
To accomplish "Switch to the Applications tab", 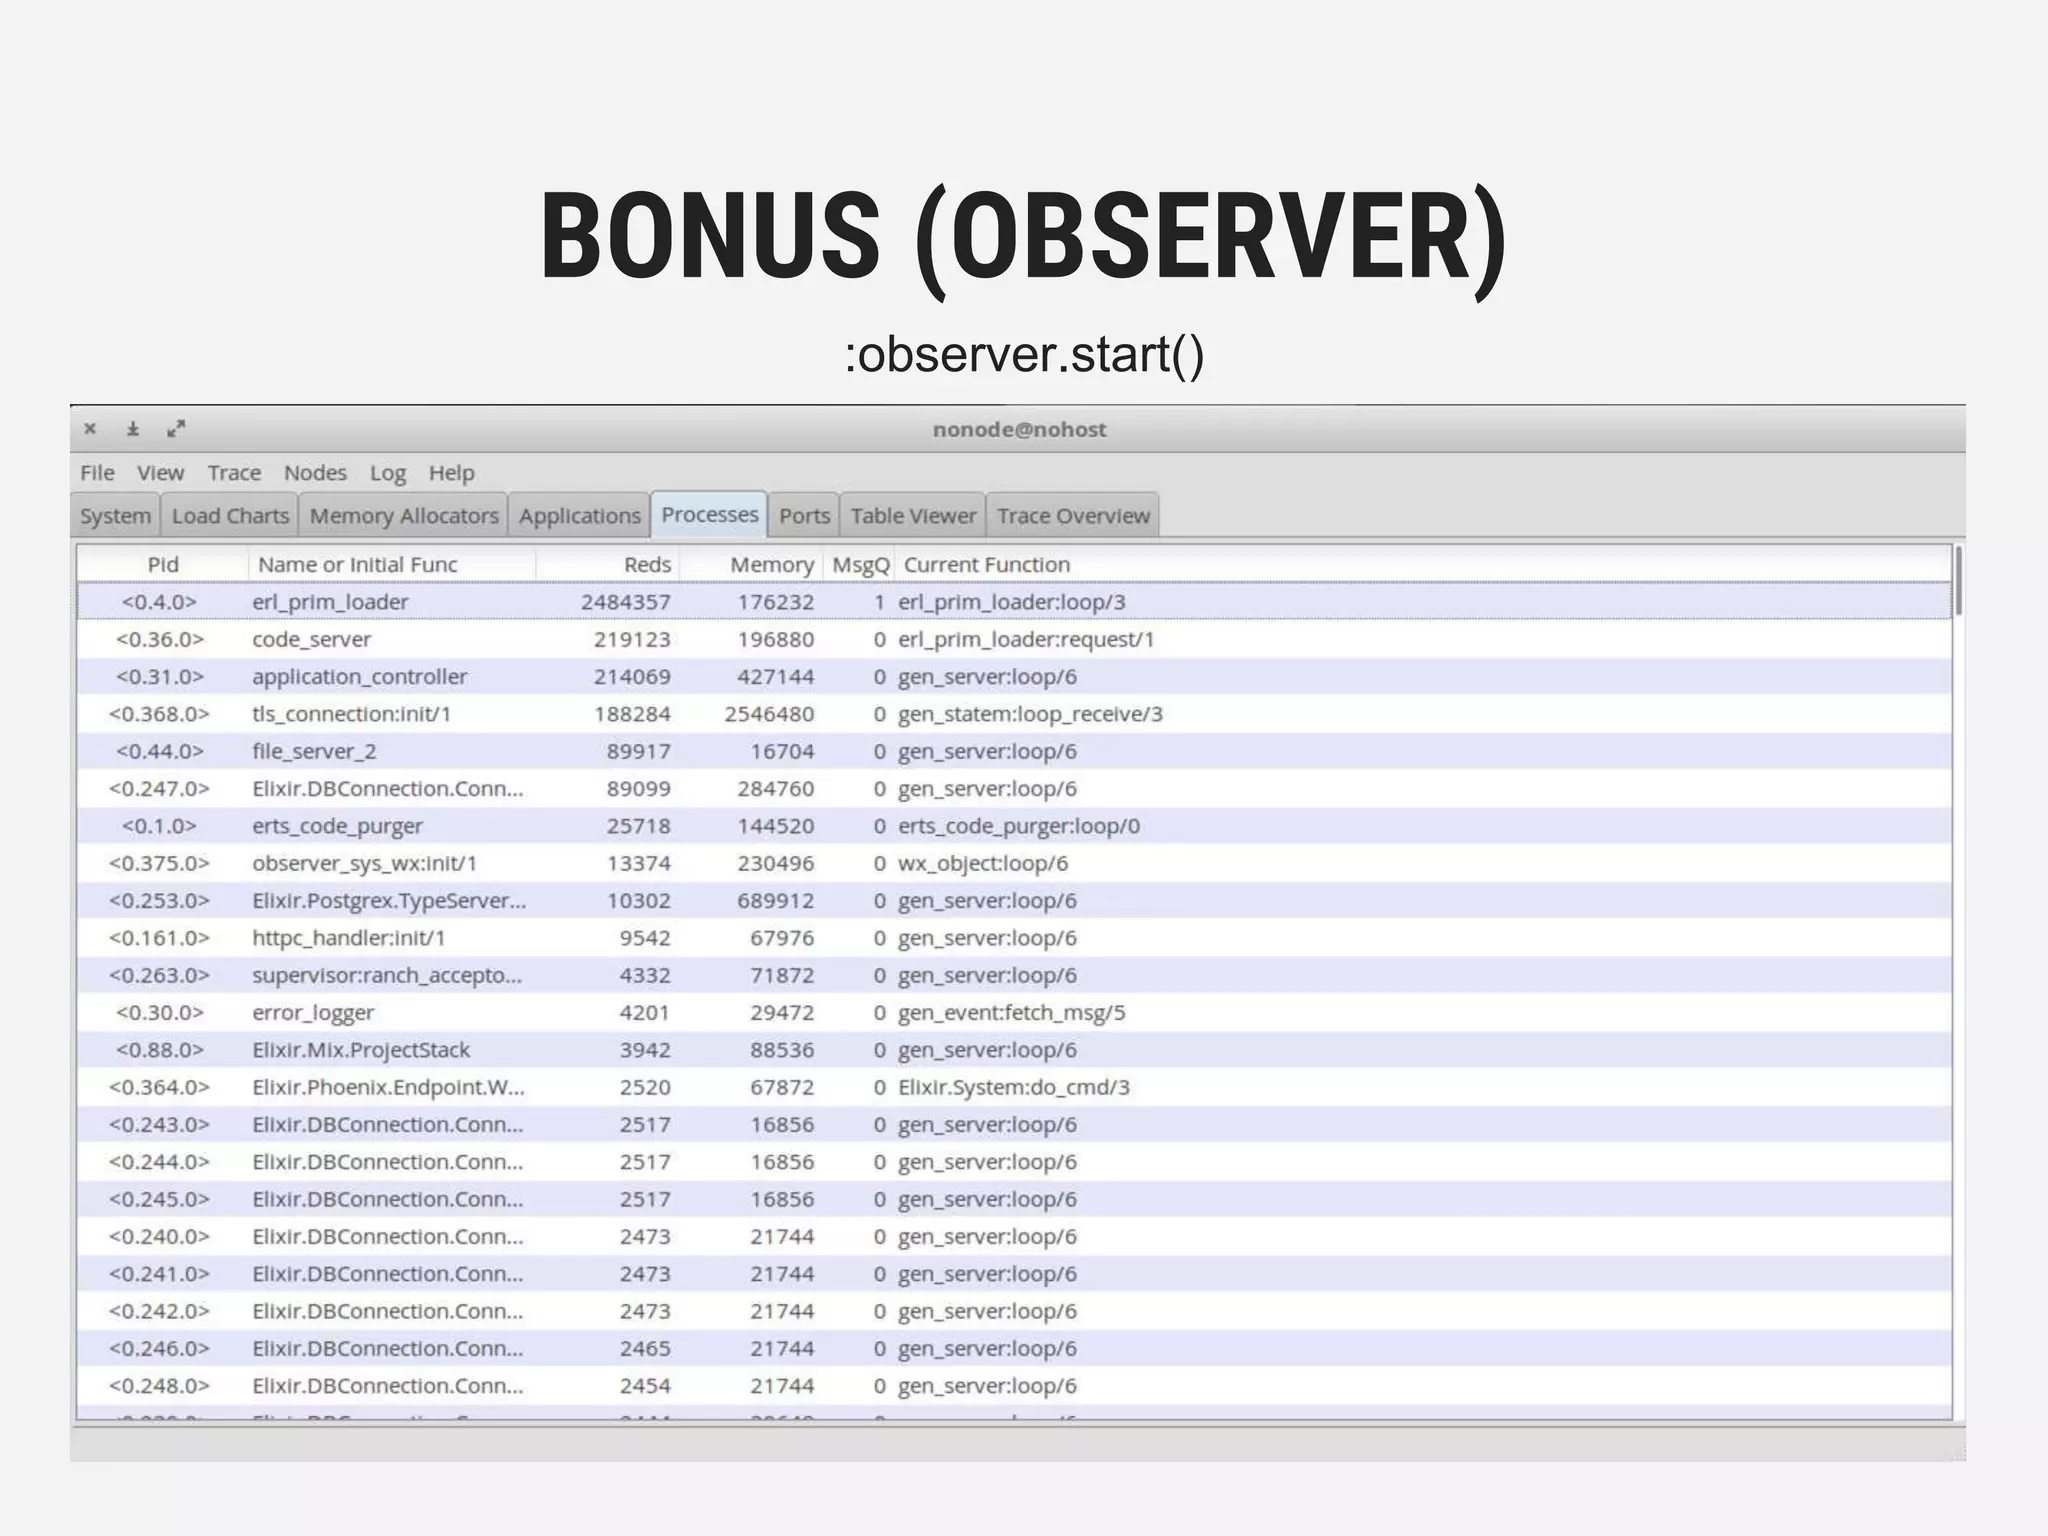I will (580, 515).
